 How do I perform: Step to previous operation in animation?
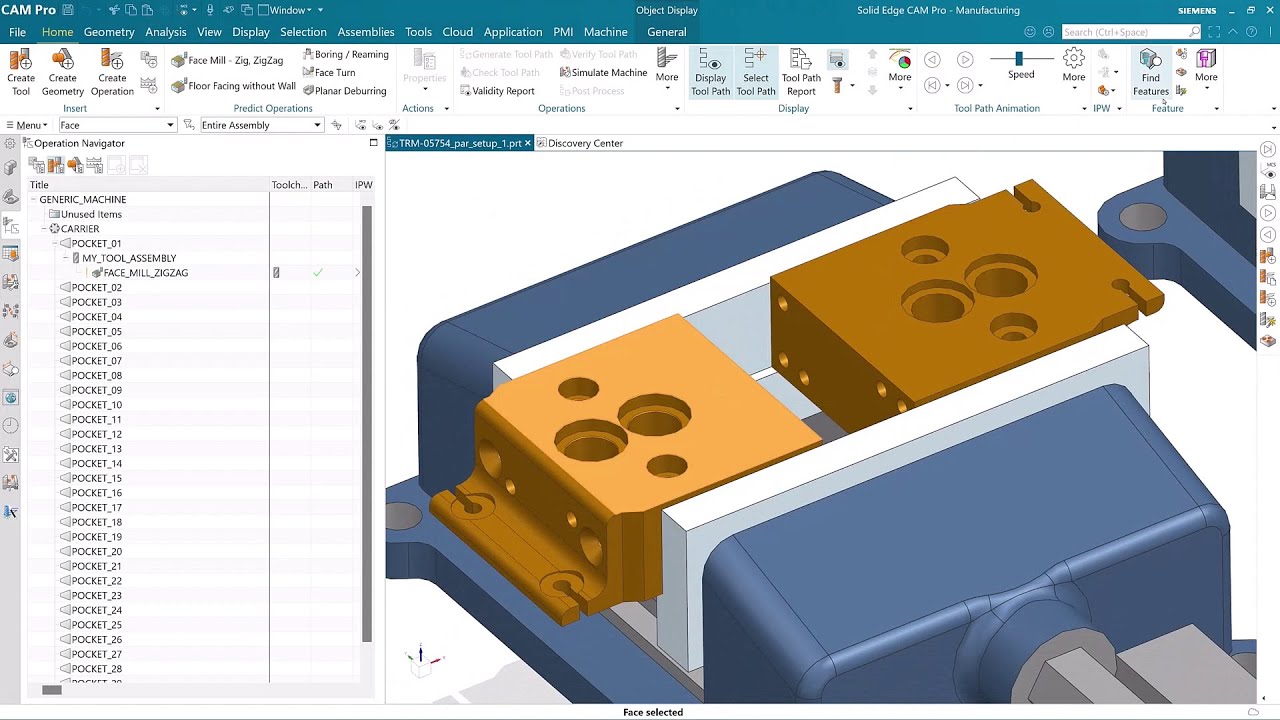point(932,85)
